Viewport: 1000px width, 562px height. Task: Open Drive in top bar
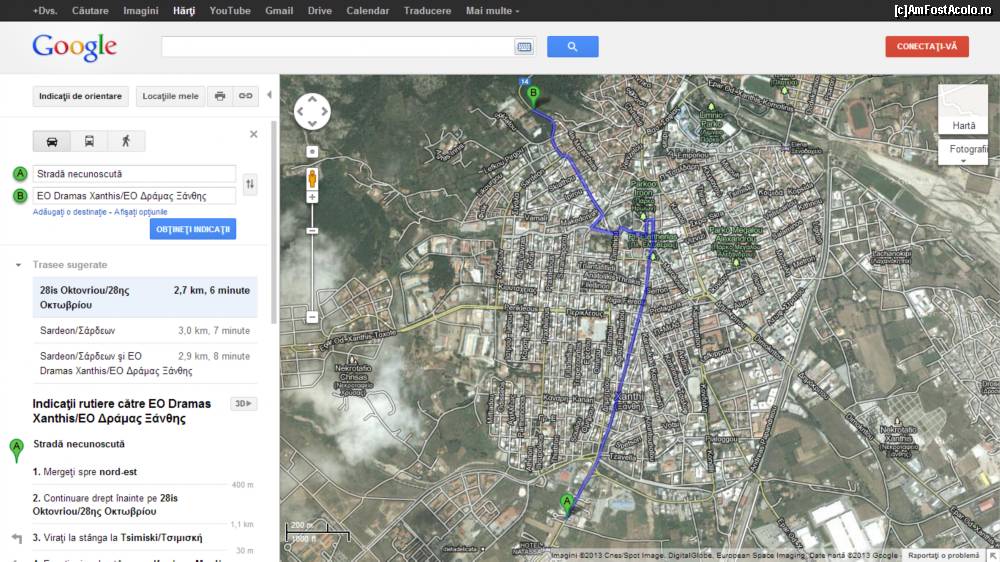click(320, 11)
